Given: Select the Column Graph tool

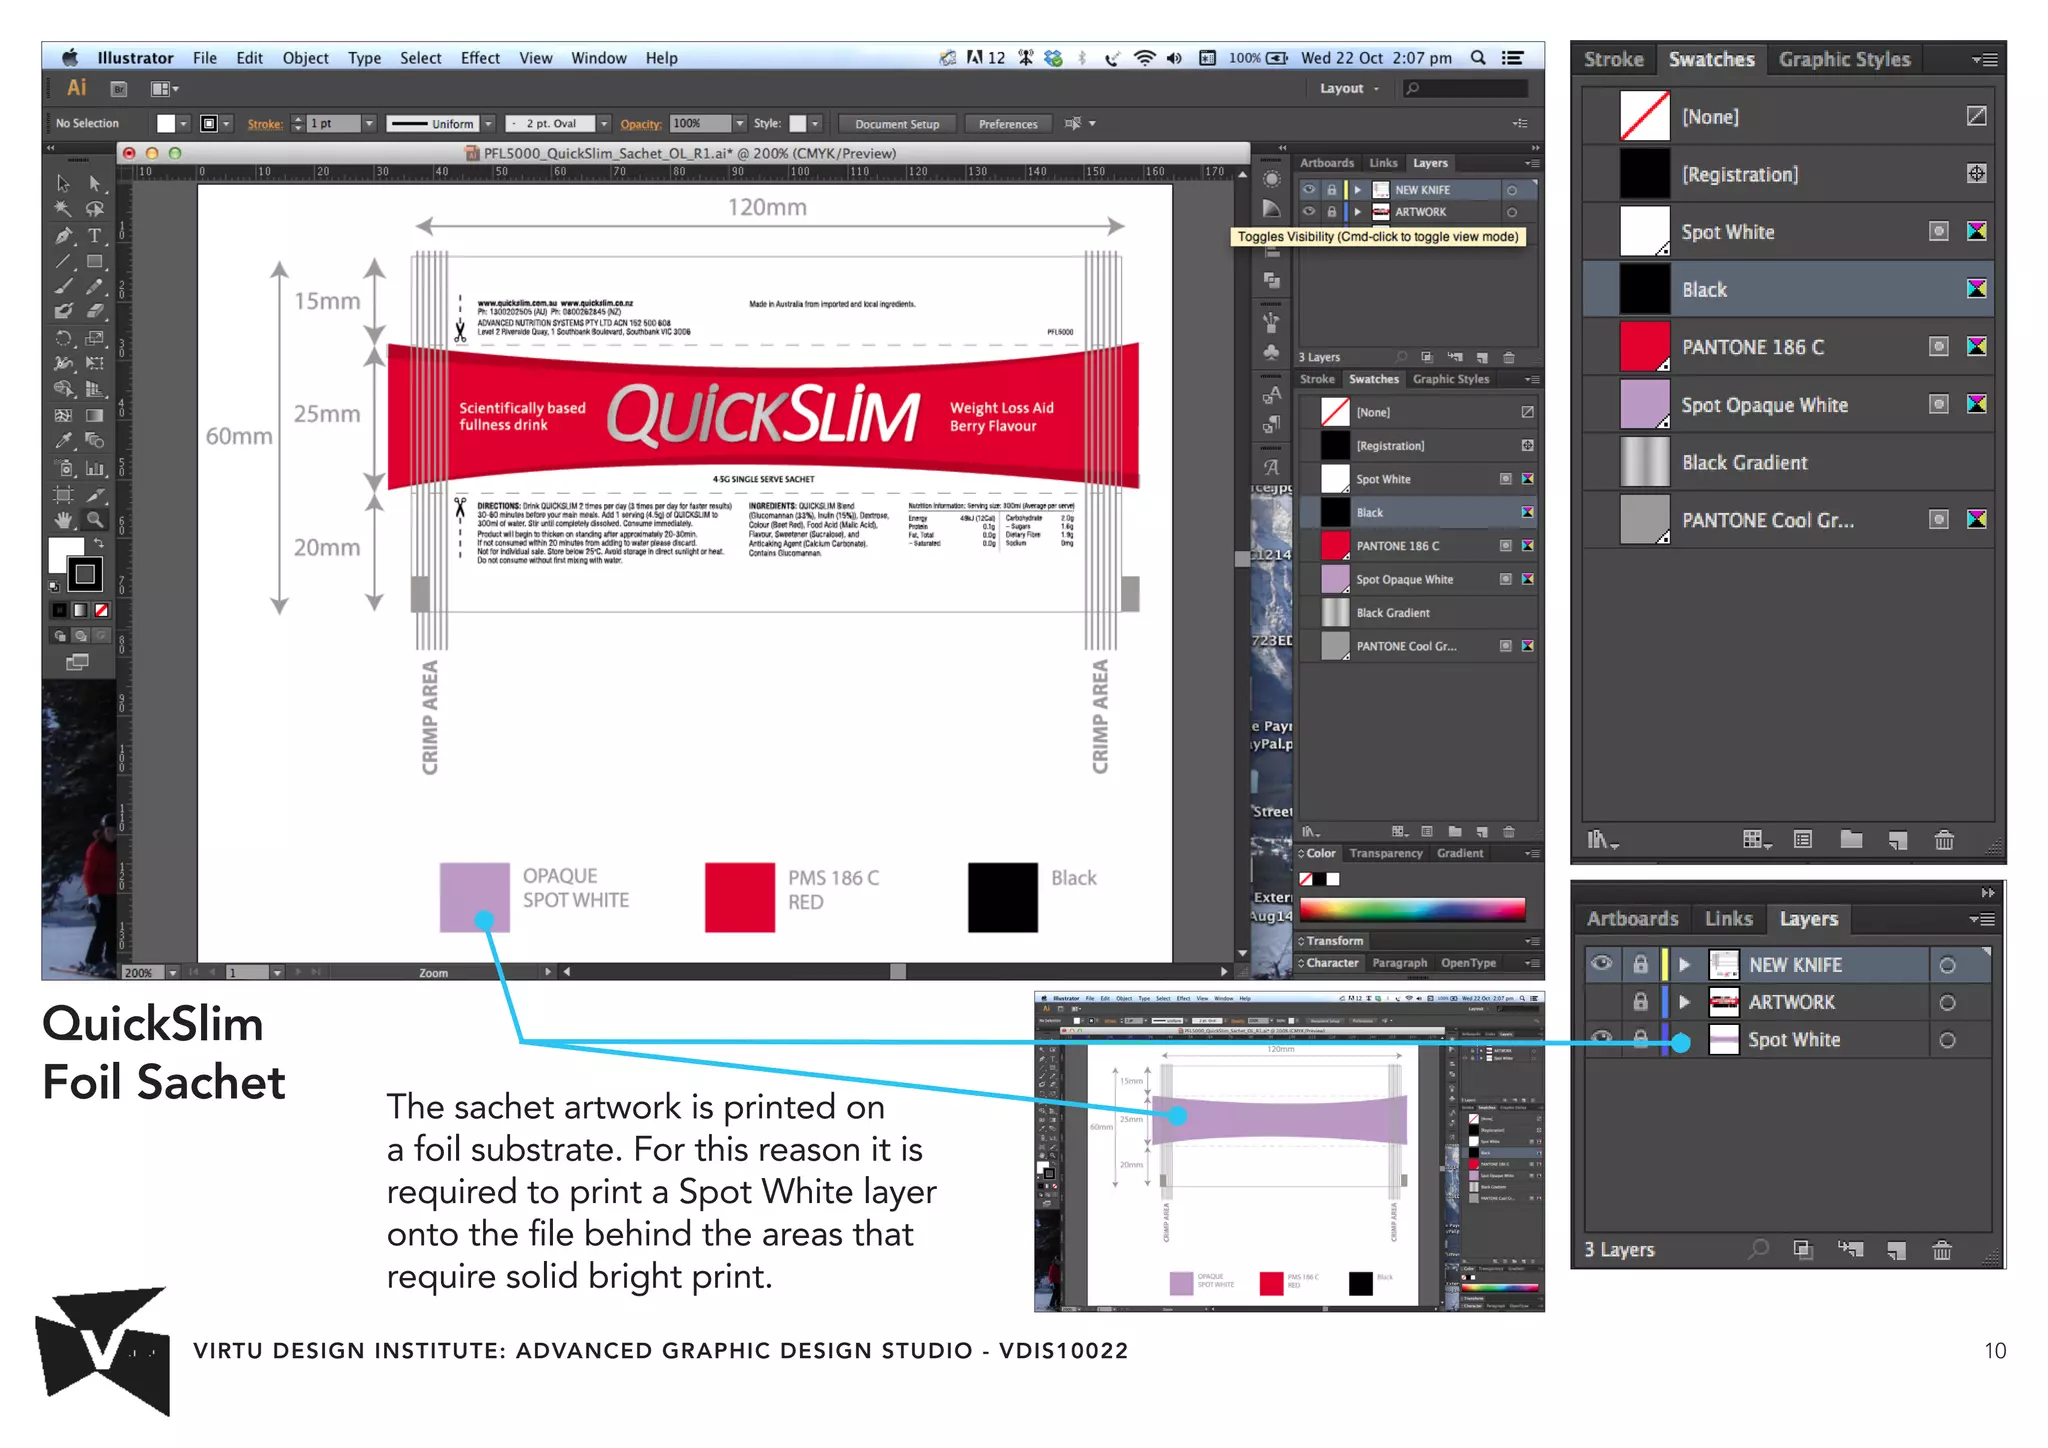Looking at the screenshot, I should pyautogui.click(x=95, y=468).
